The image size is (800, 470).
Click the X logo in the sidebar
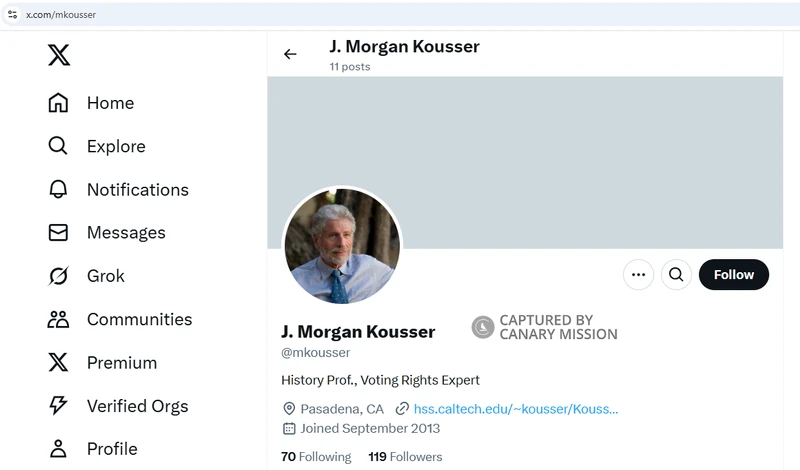click(x=59, y=55)
